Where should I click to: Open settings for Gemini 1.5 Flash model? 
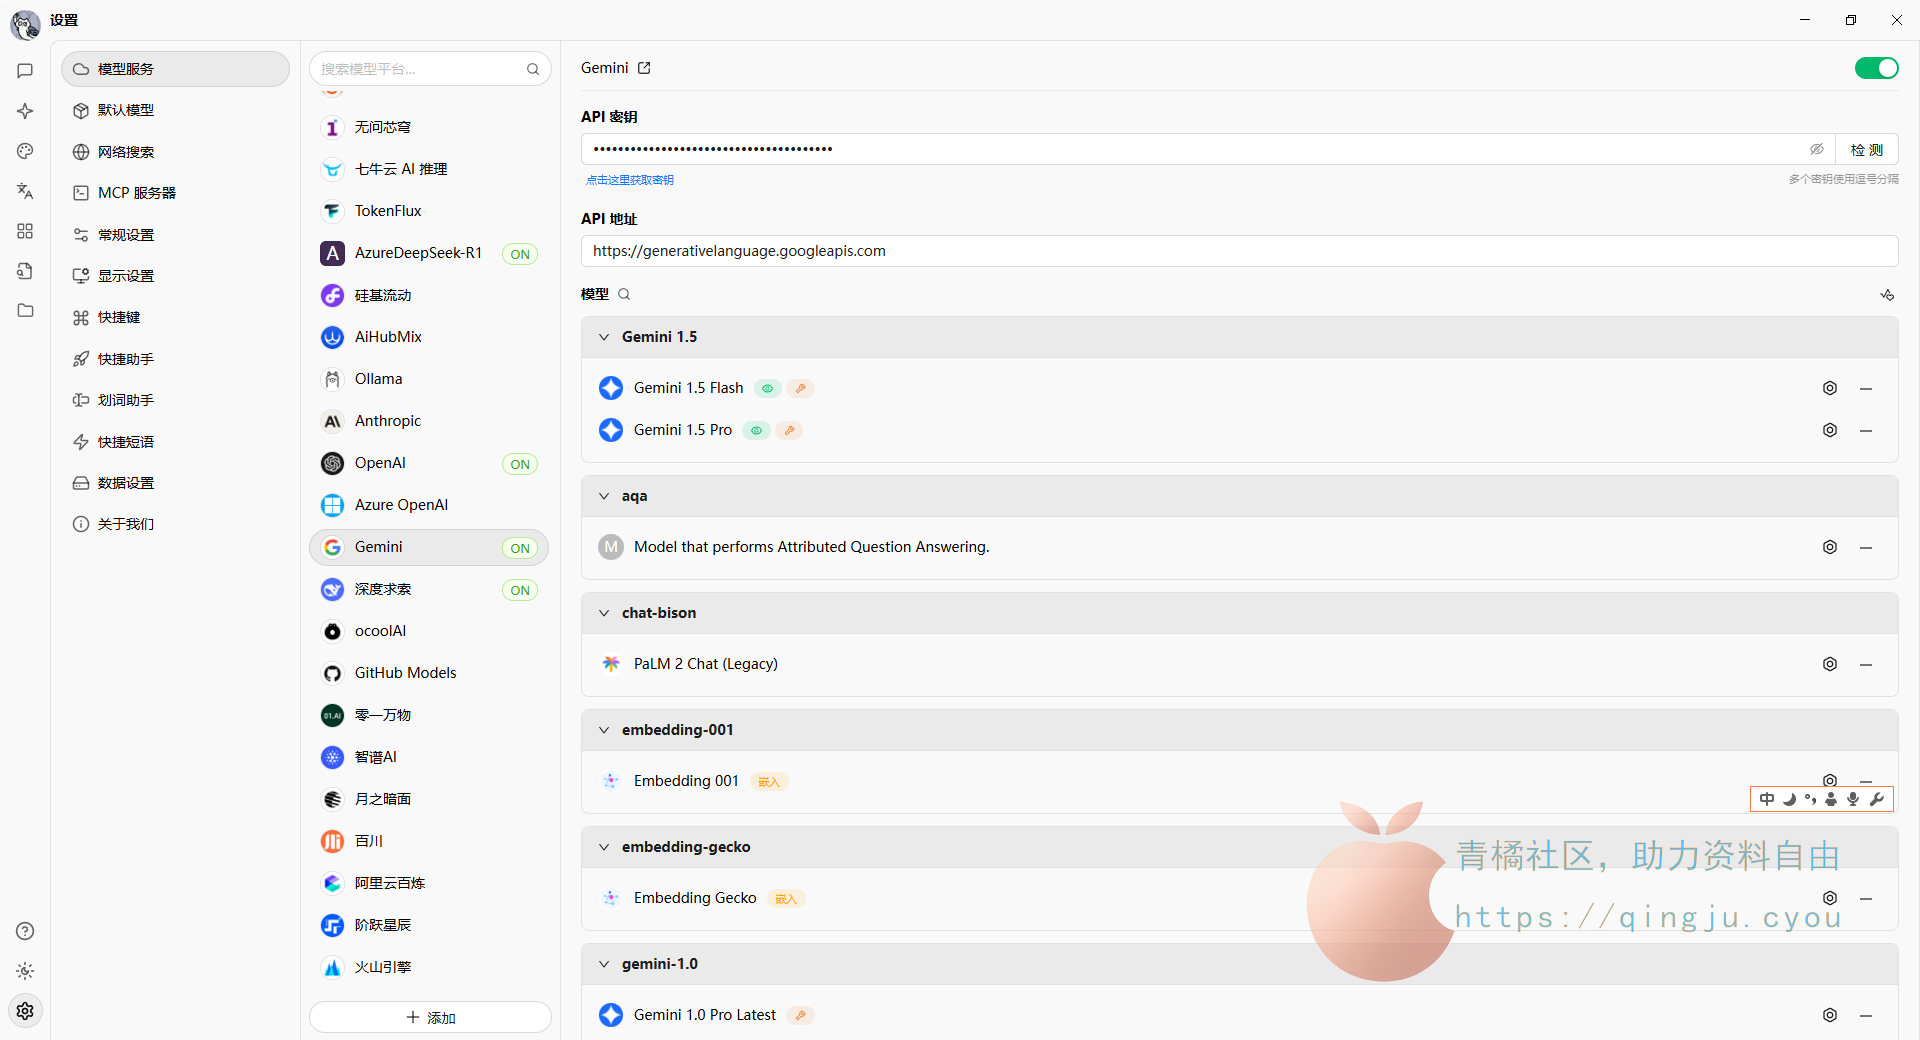click(1830, 388)
